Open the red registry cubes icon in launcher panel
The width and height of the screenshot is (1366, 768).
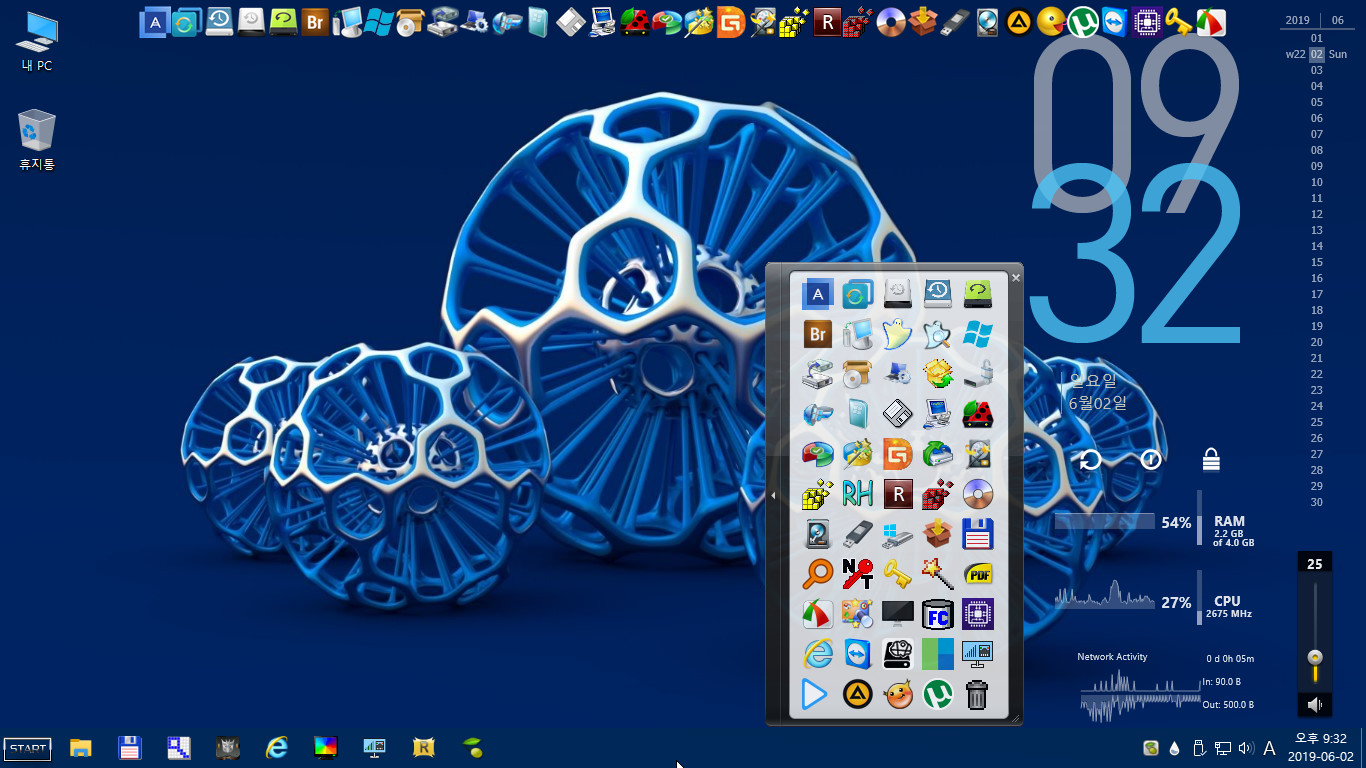tap(938, 494)
